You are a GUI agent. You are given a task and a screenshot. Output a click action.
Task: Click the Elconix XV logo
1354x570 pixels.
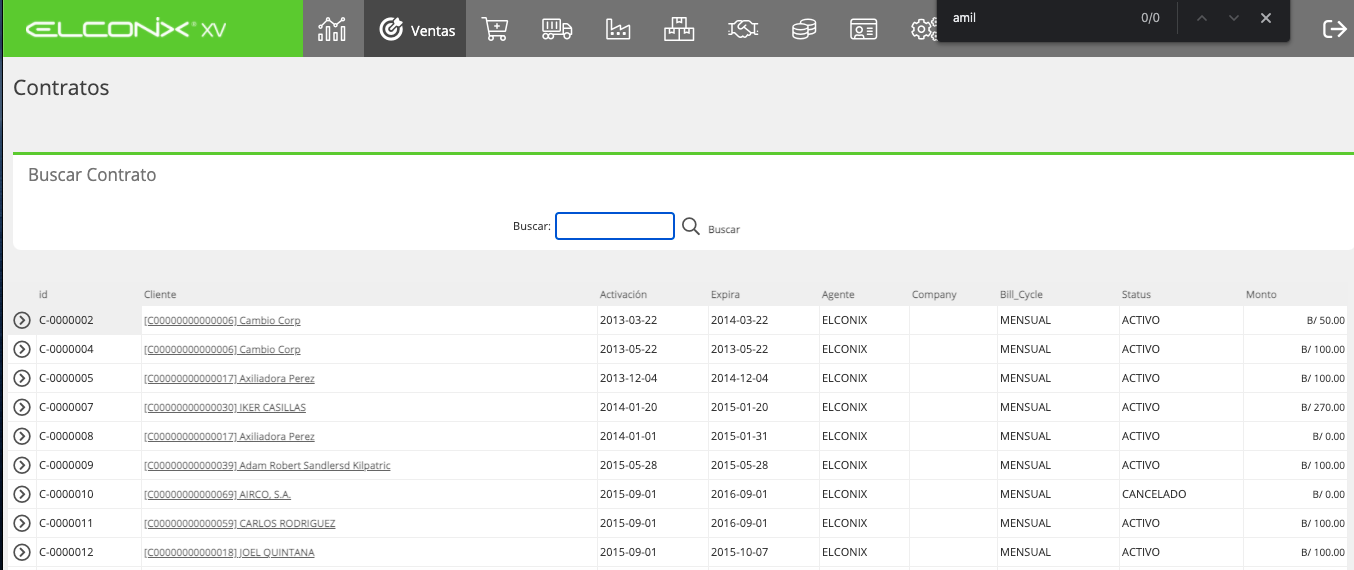(126, 29)
